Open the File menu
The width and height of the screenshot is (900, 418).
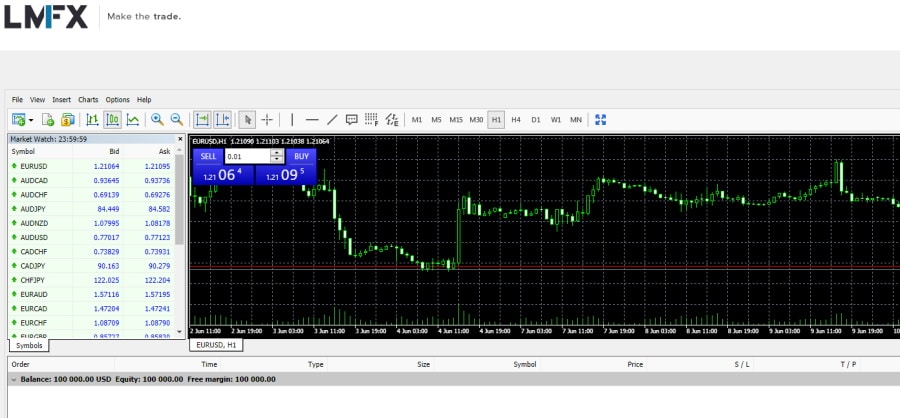[x=17, y=99]
